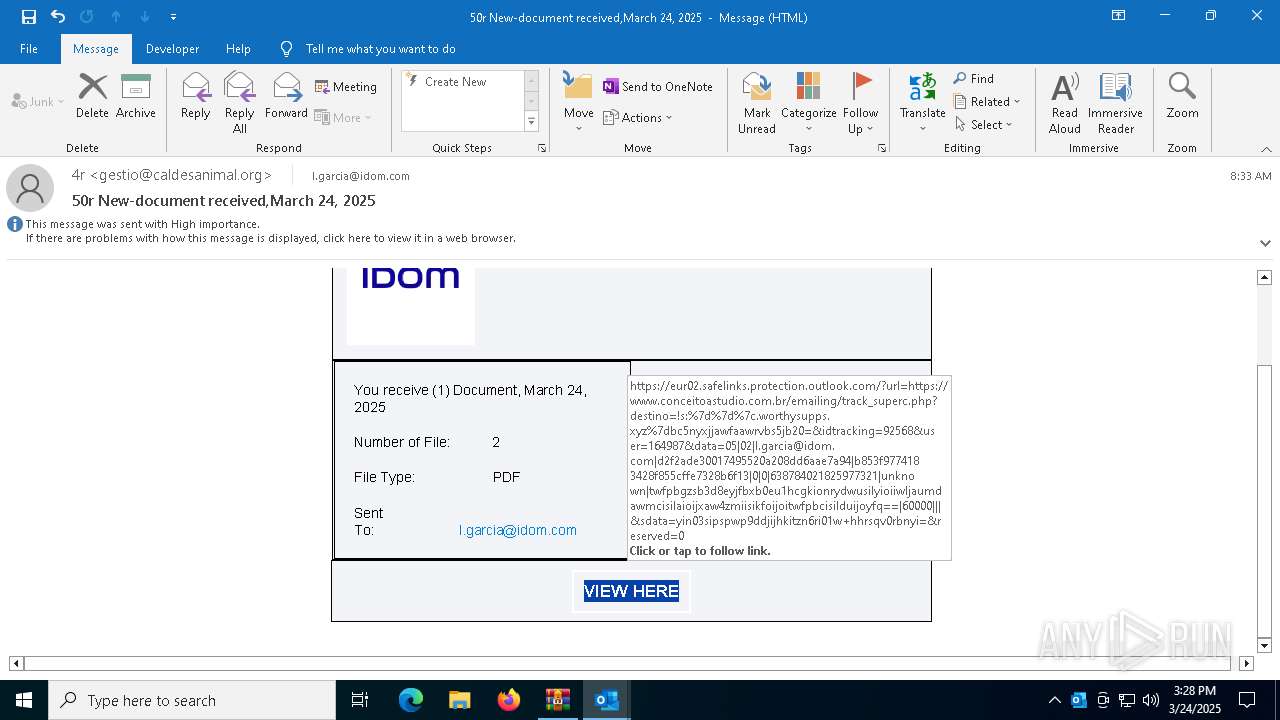This screenshot has width=1280, height=720.
Task: Expand the Quick Steps gallery
Action: coord(531,122)
